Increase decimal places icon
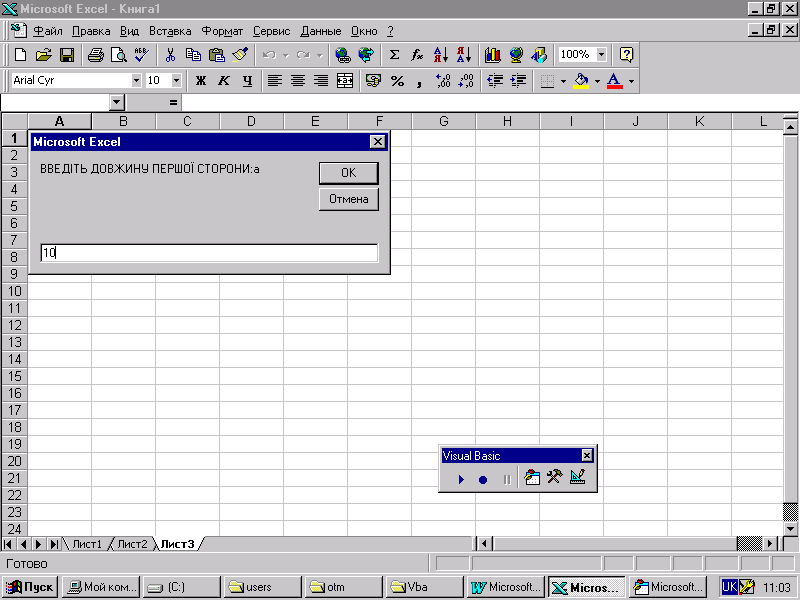Viewport: 800px width, 600px height. coord(443,81)
